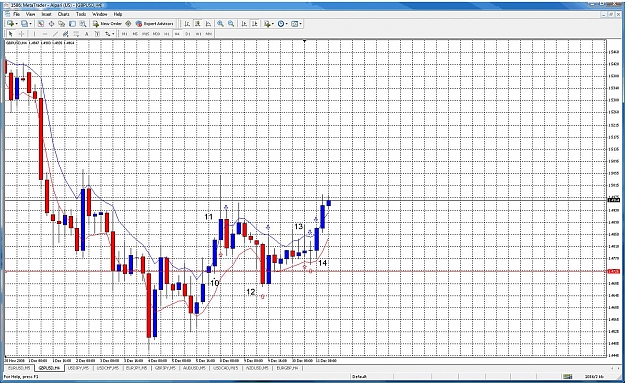Click the Indicators list toolbar icon
The image size is (625, 383).
tap(267, 24)
